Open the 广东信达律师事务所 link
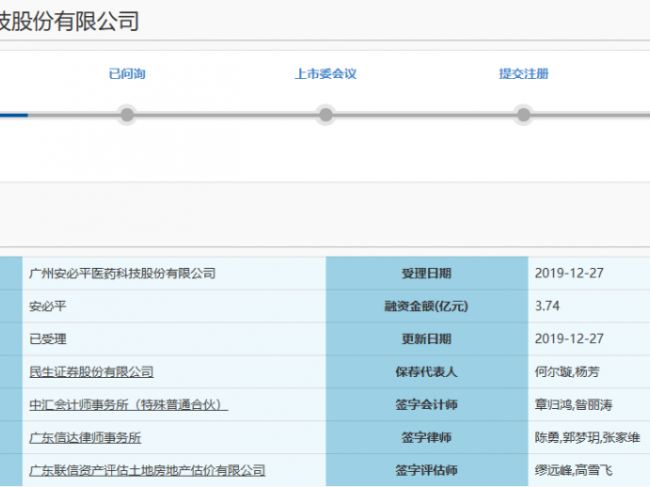 pyautogui.click(x=85, y=438)
